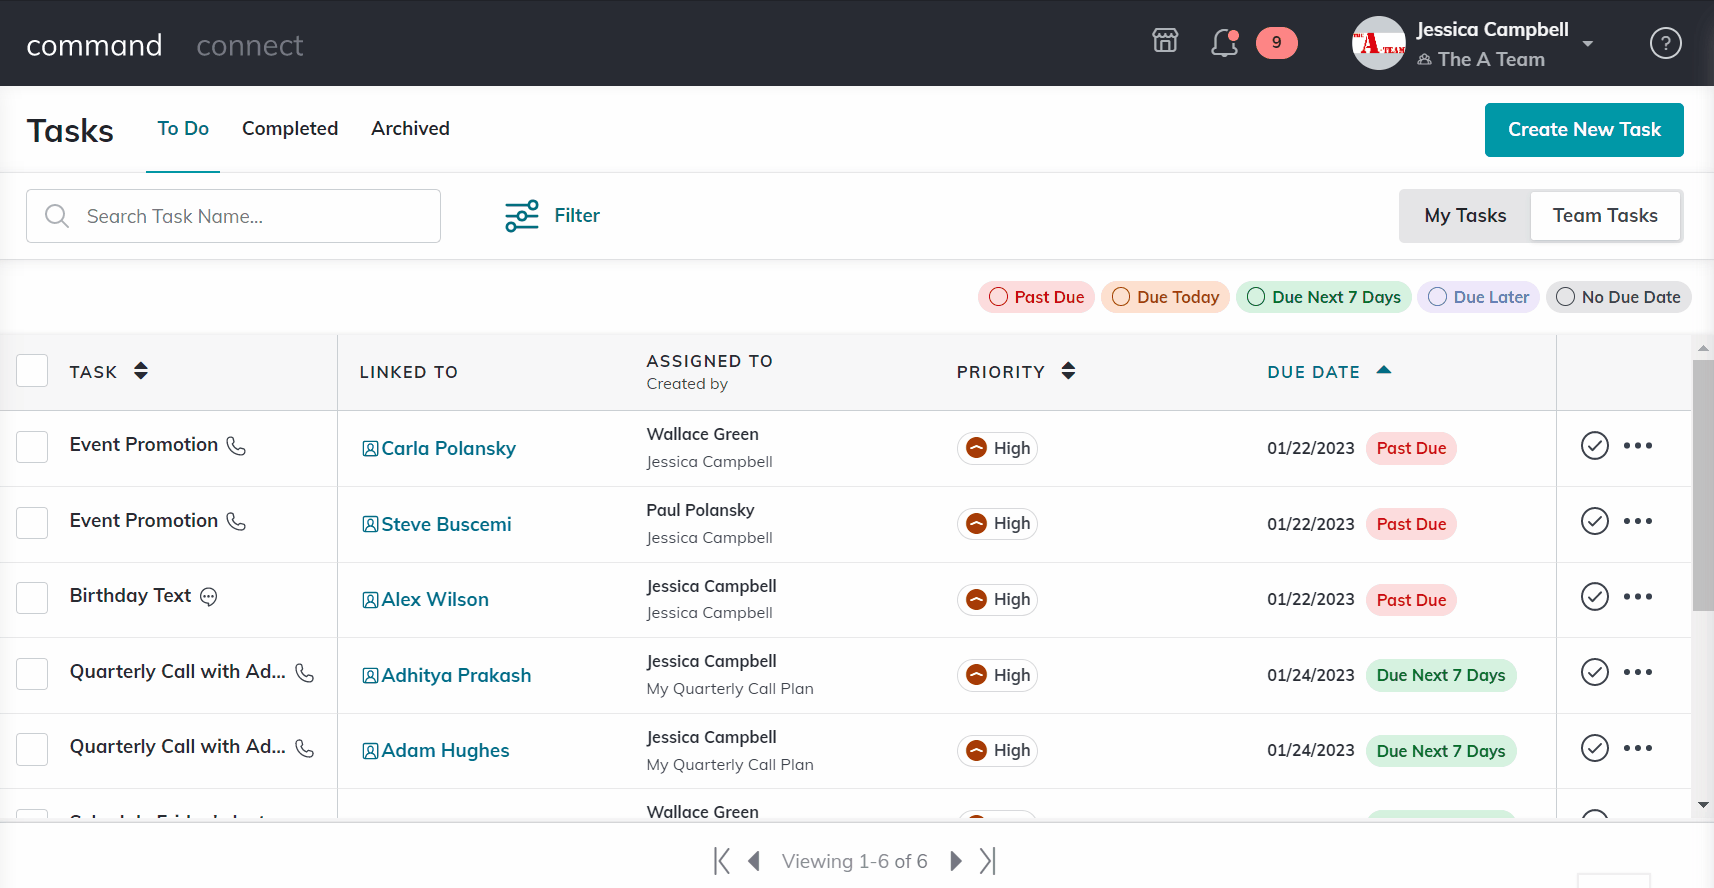The height and width of the screenshot is (888, 1714).
Task: Toggle the Due Today filter chip
Action: click(x=1165, y=297)
